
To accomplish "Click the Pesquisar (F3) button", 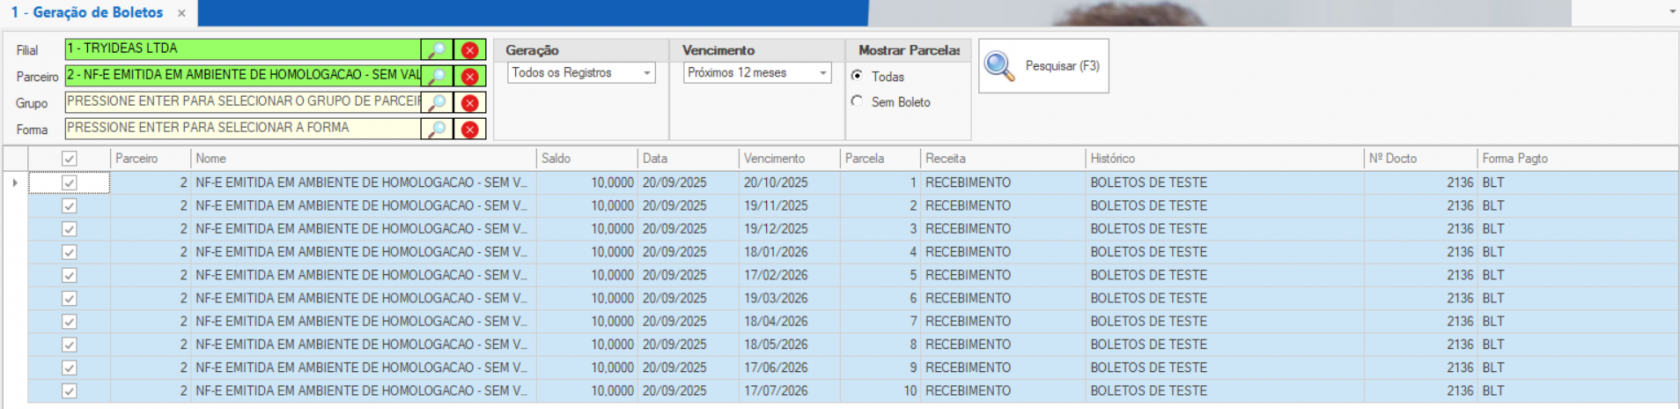I will 1043,66.
